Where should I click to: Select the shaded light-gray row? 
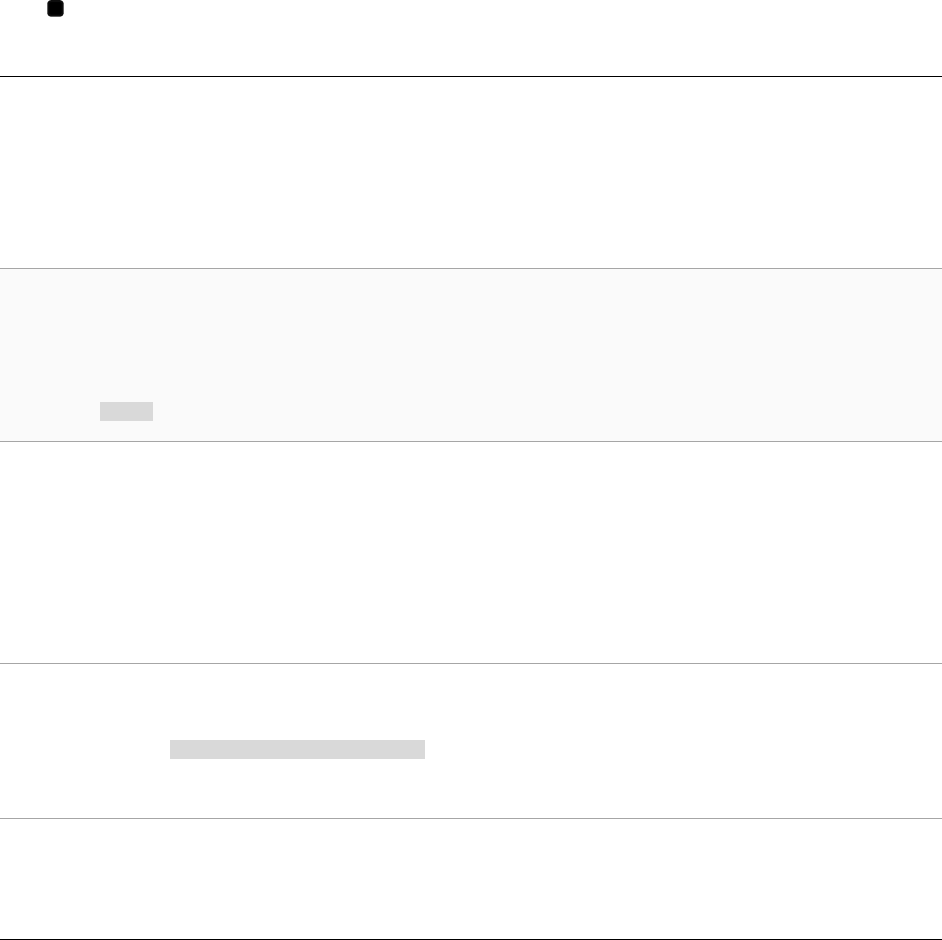click(471, 355)
